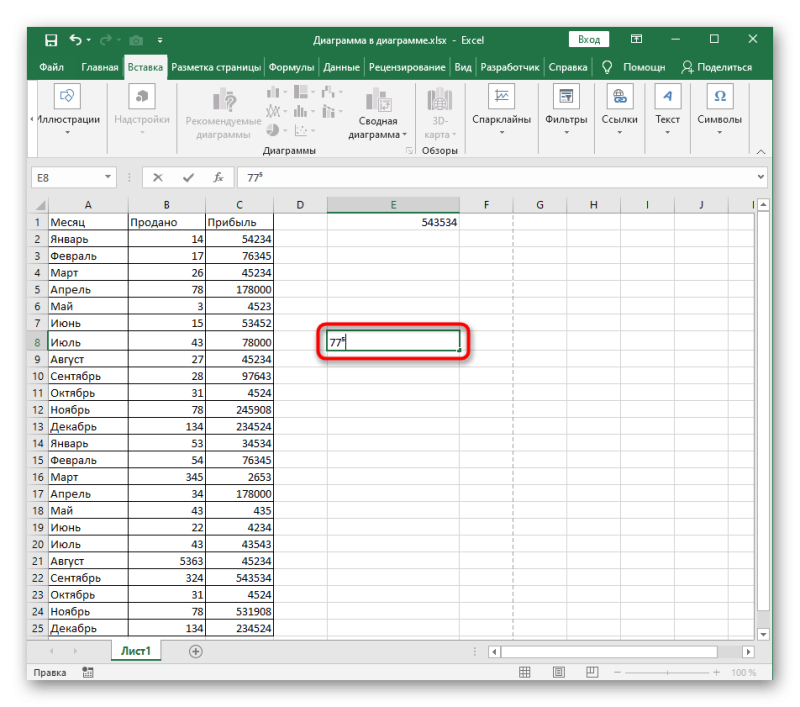
Task: Click the macro recording status bar icon
Action: [88, 673]
